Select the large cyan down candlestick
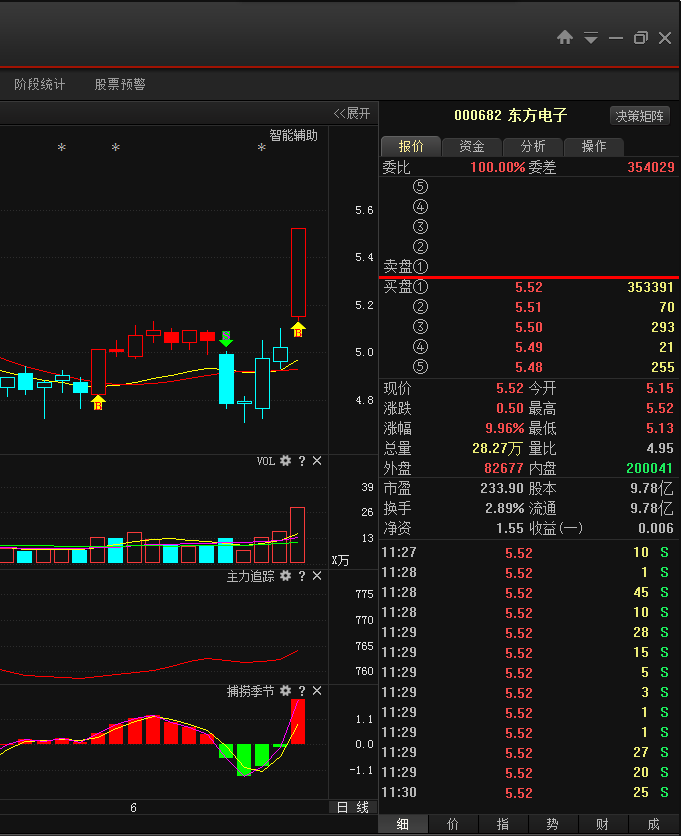The width and height of the screenshot is (681, 836). (x=226, y=379)
